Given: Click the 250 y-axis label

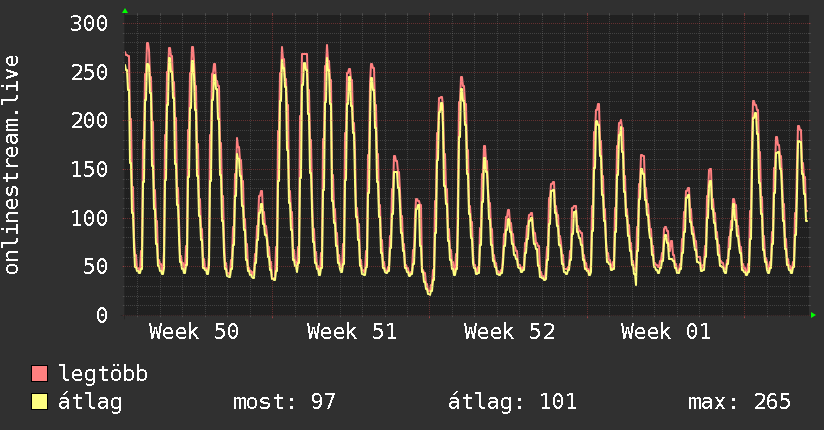Looking at the screenshot, I should (89, 72).
